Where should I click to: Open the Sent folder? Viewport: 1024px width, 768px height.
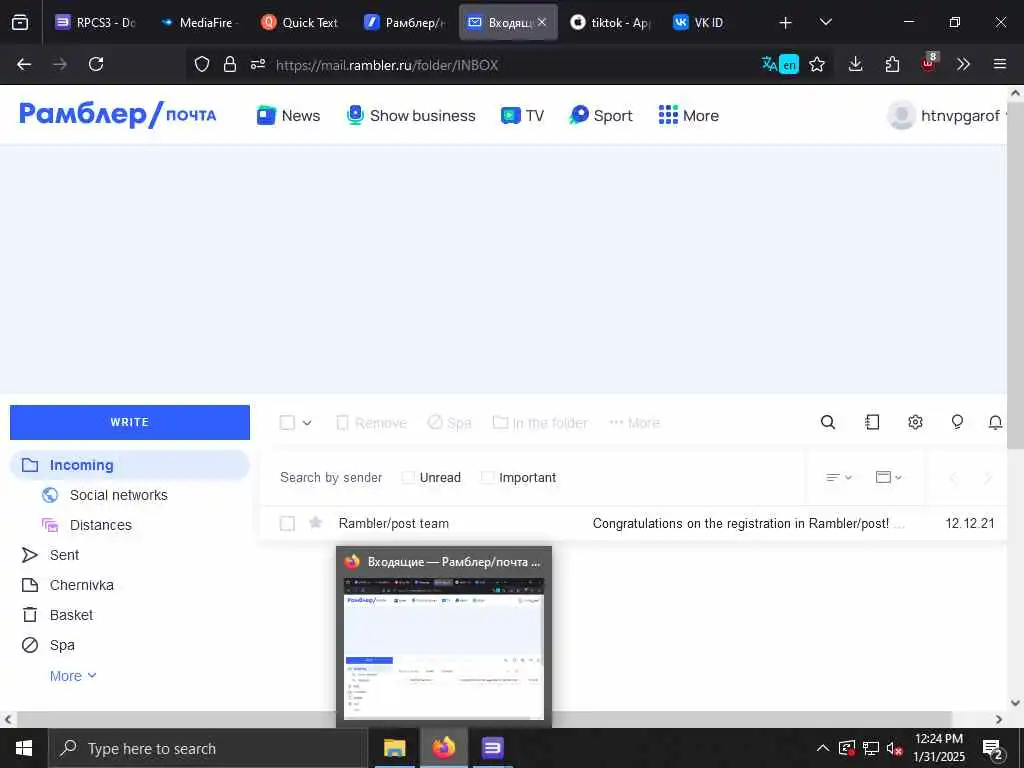[64, 555]
